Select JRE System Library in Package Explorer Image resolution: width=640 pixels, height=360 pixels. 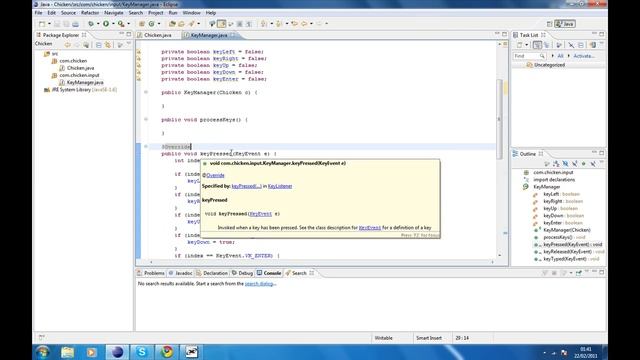point(80,90)
